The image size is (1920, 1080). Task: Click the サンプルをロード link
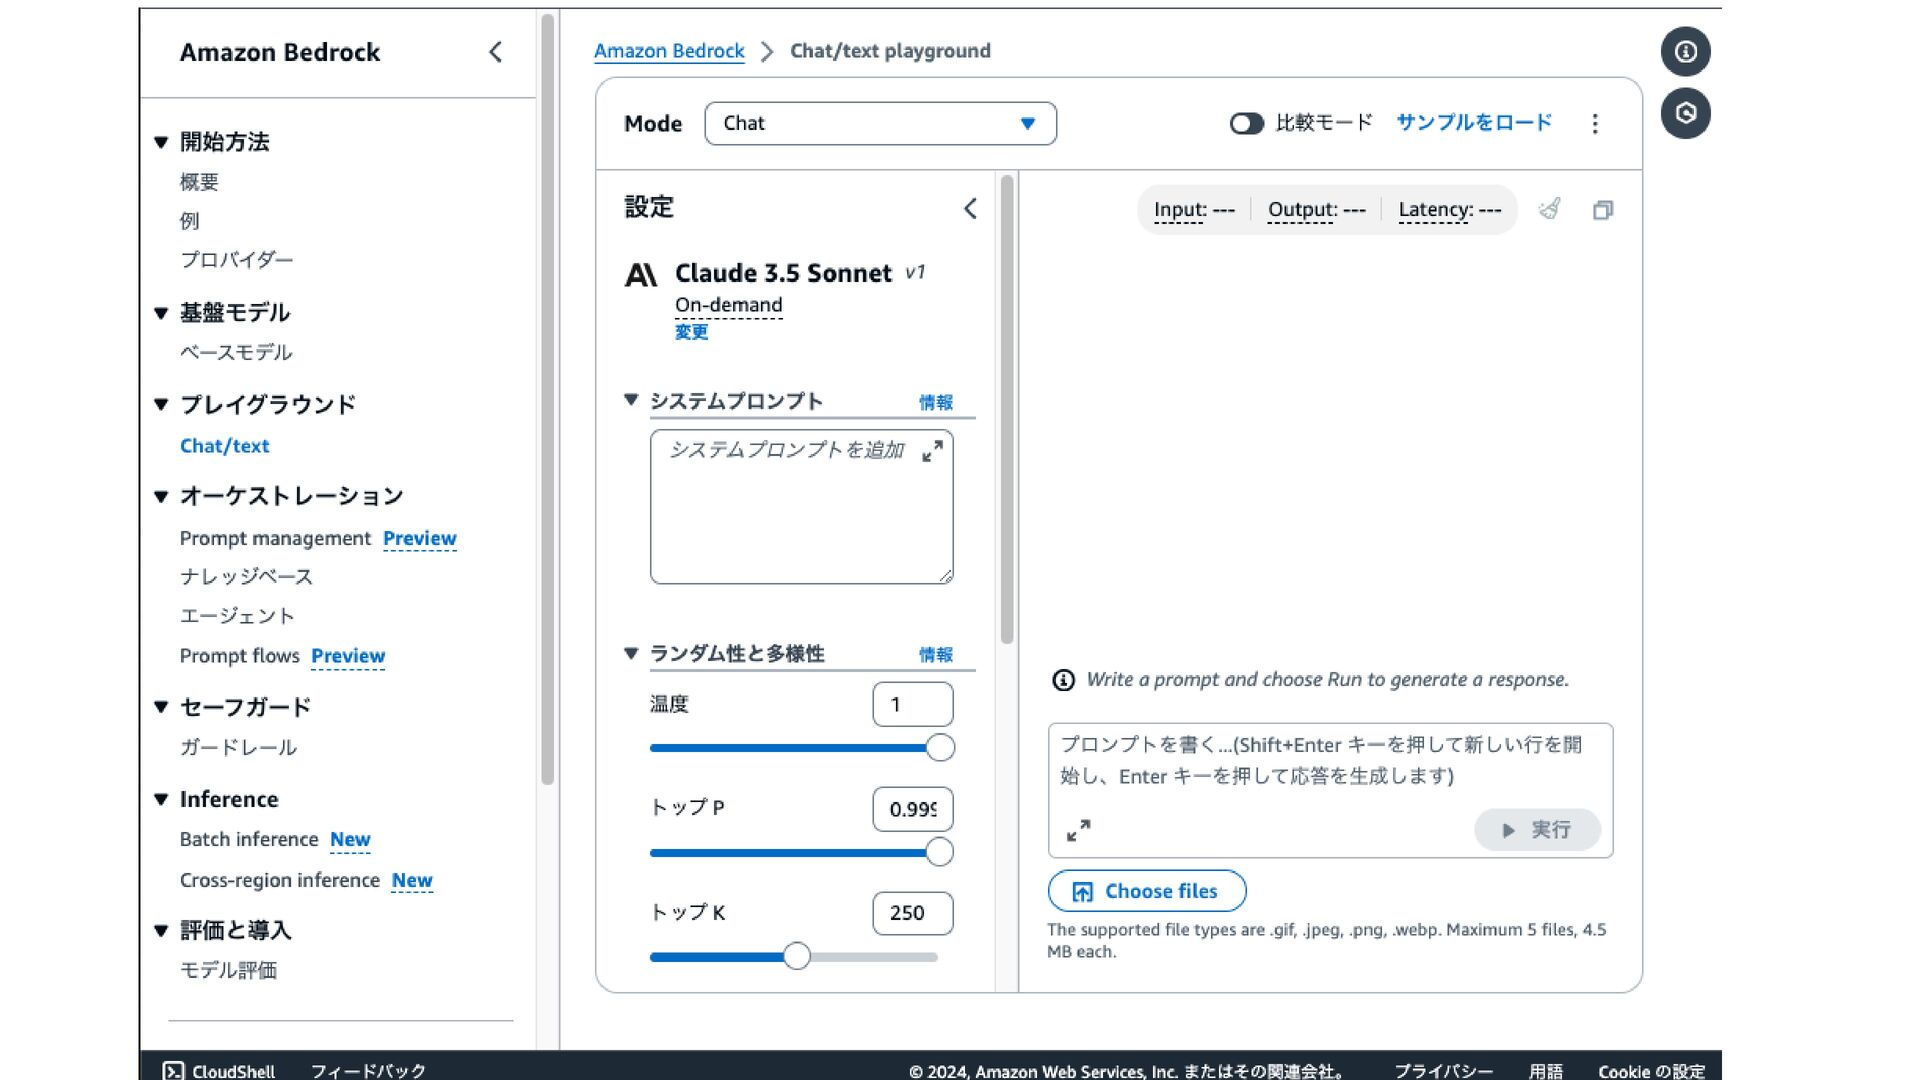[x=1473, y=123]
